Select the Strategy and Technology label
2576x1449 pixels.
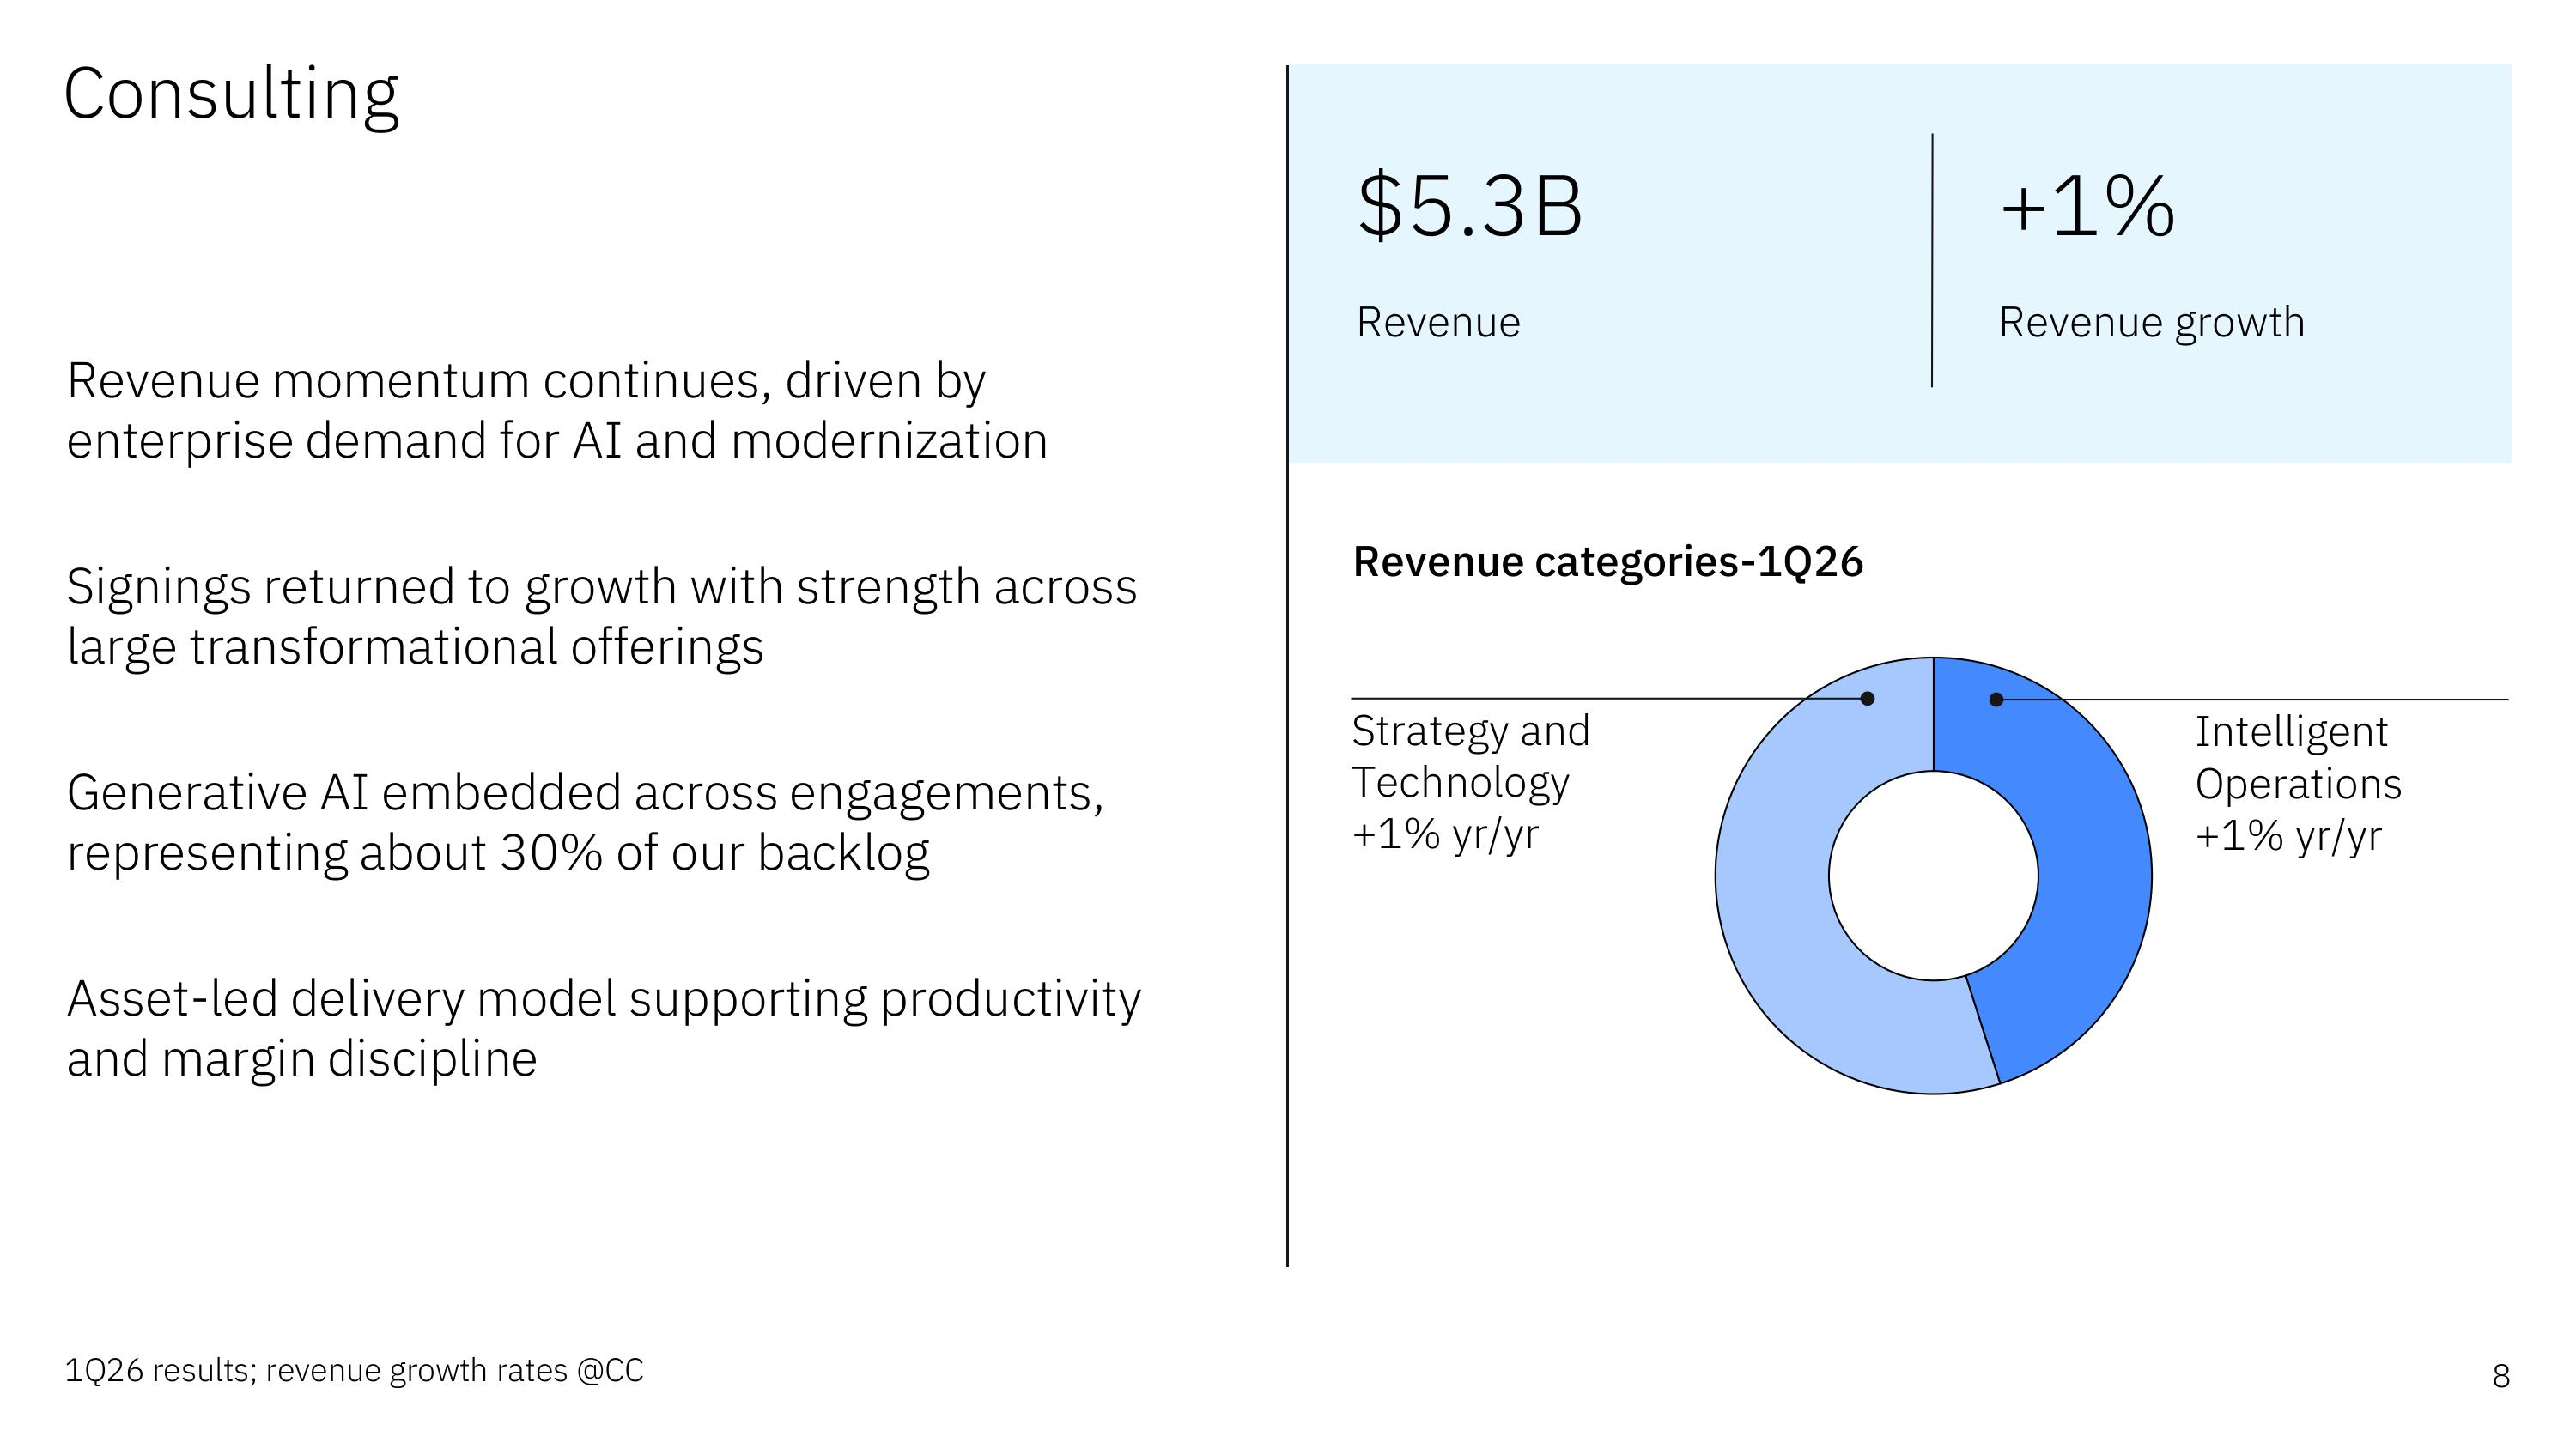click(1470, 782)
